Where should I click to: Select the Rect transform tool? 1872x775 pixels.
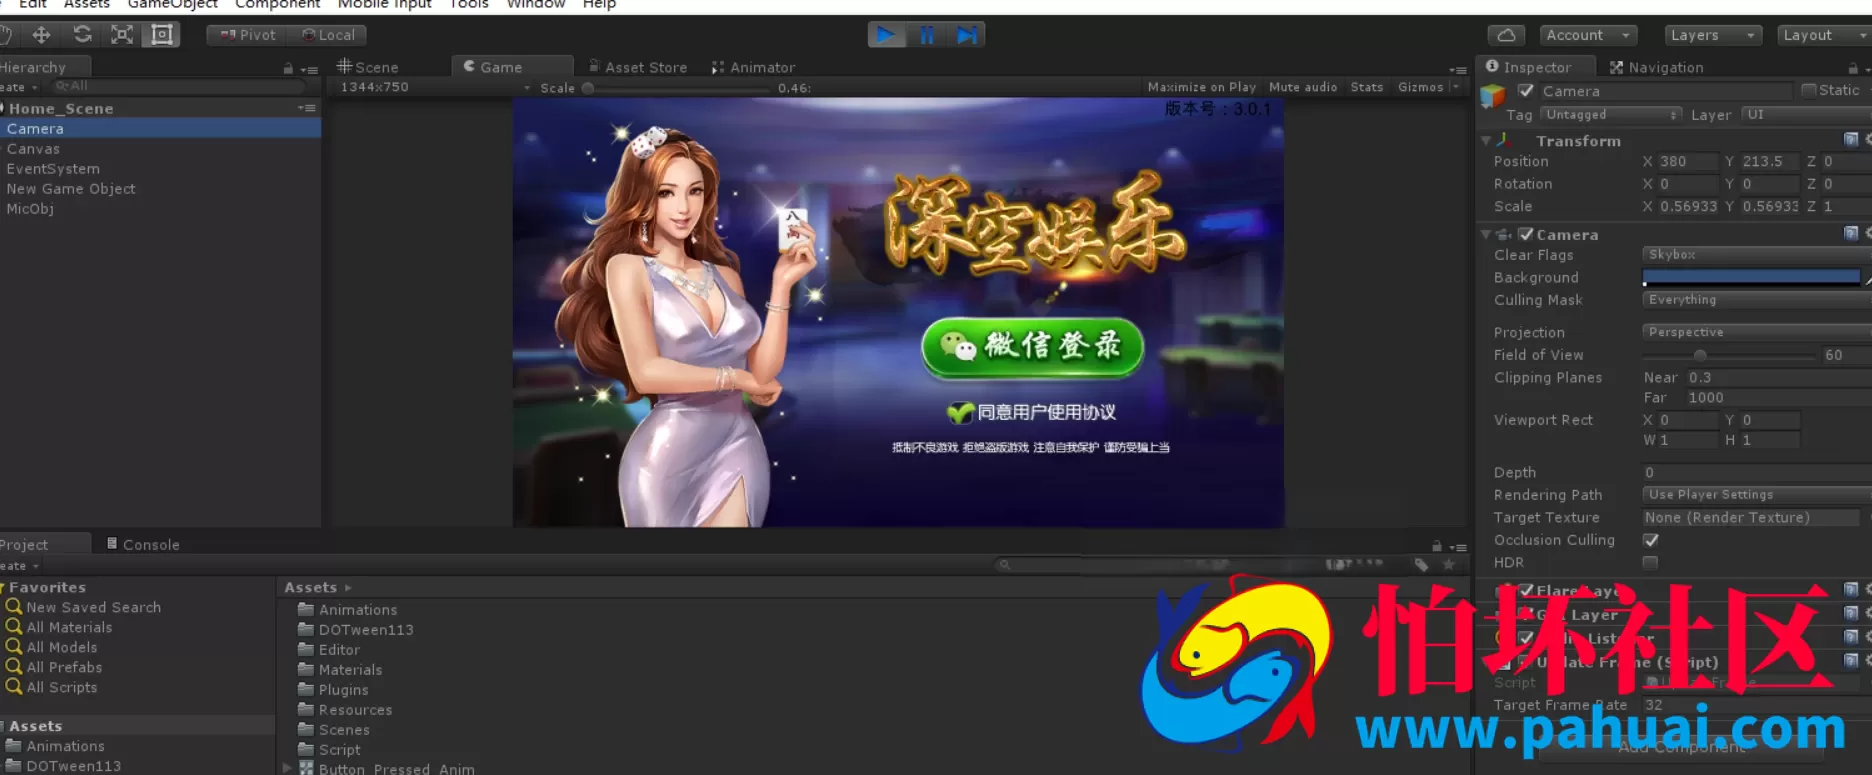click(x=161, y=35)
